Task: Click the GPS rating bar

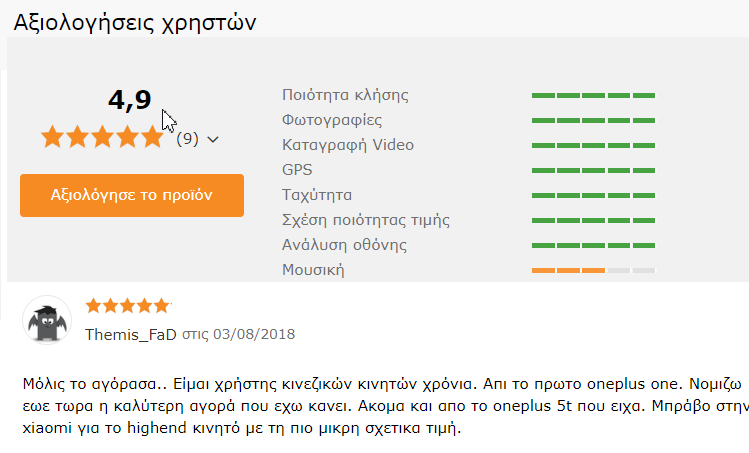Action: [x=593, y=170]
